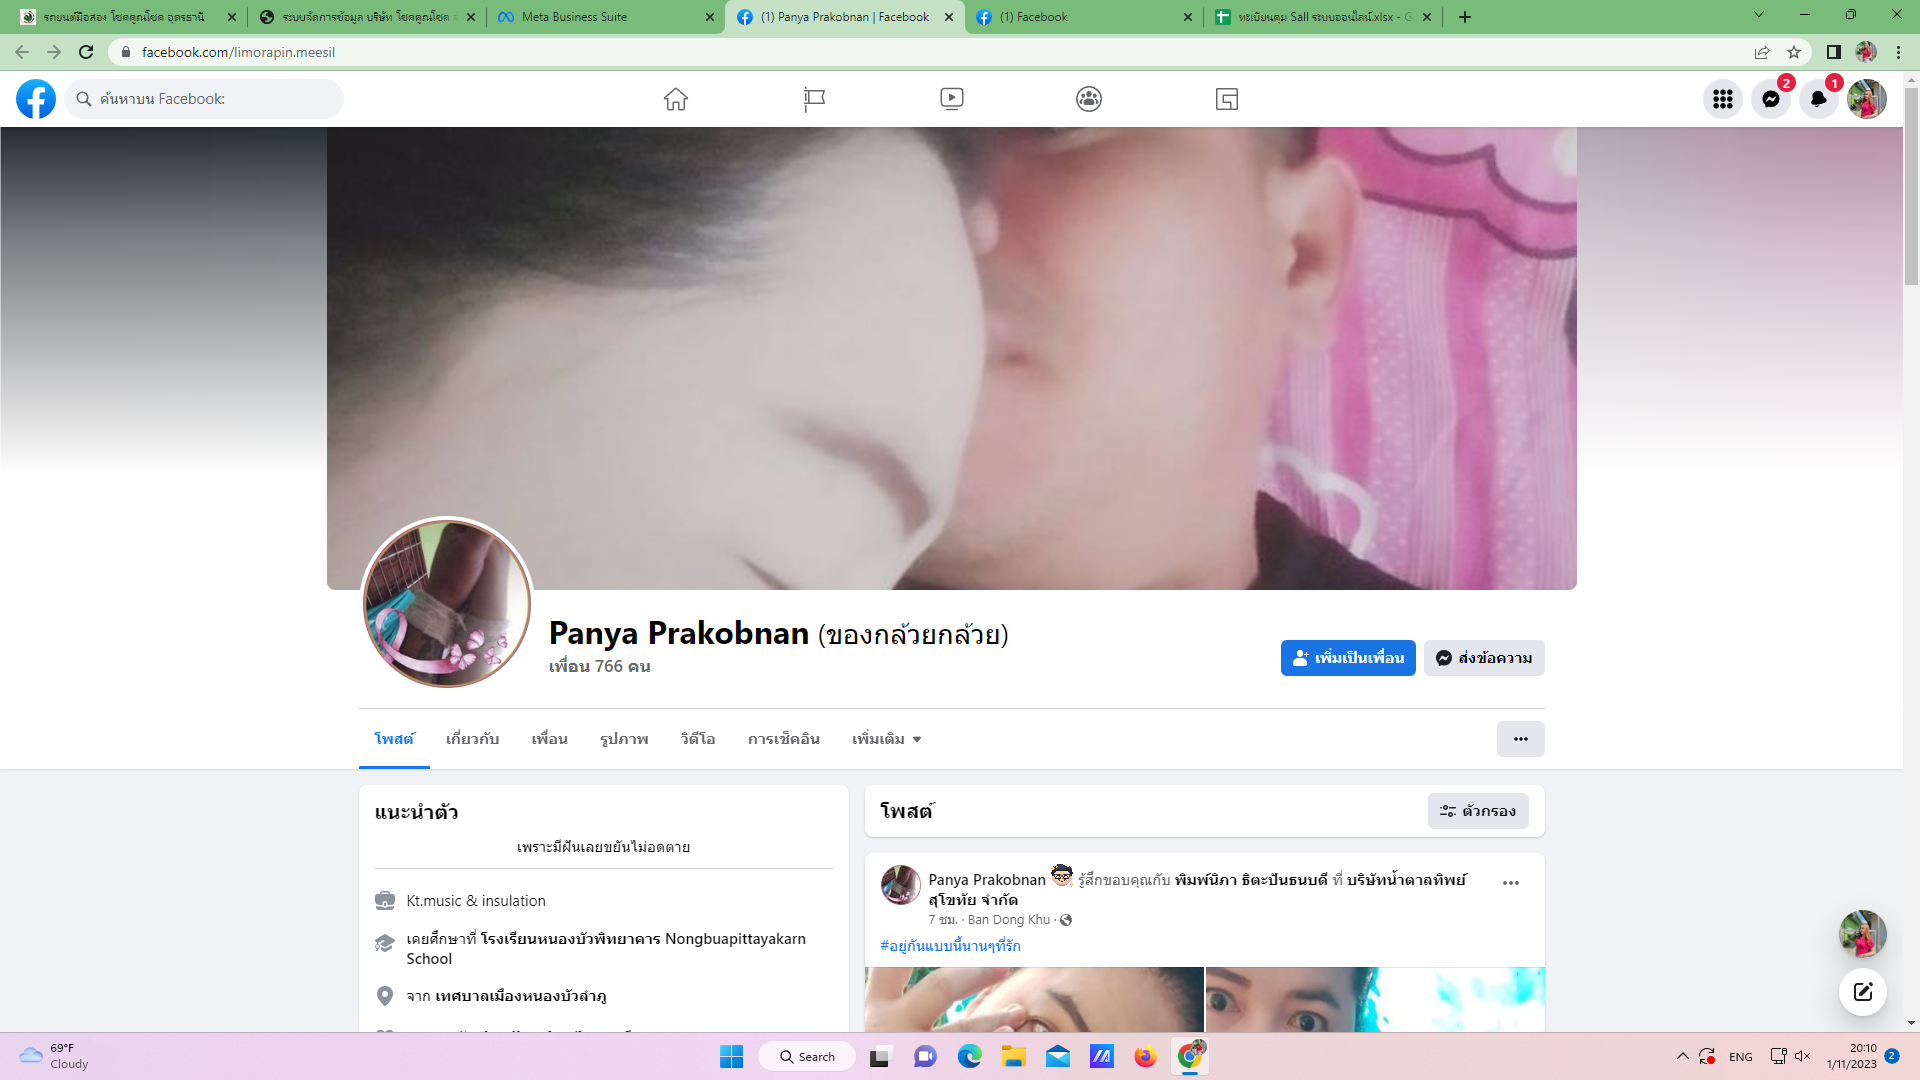Expand the เพิ่มเติม dropdown tab

point(886,739)
